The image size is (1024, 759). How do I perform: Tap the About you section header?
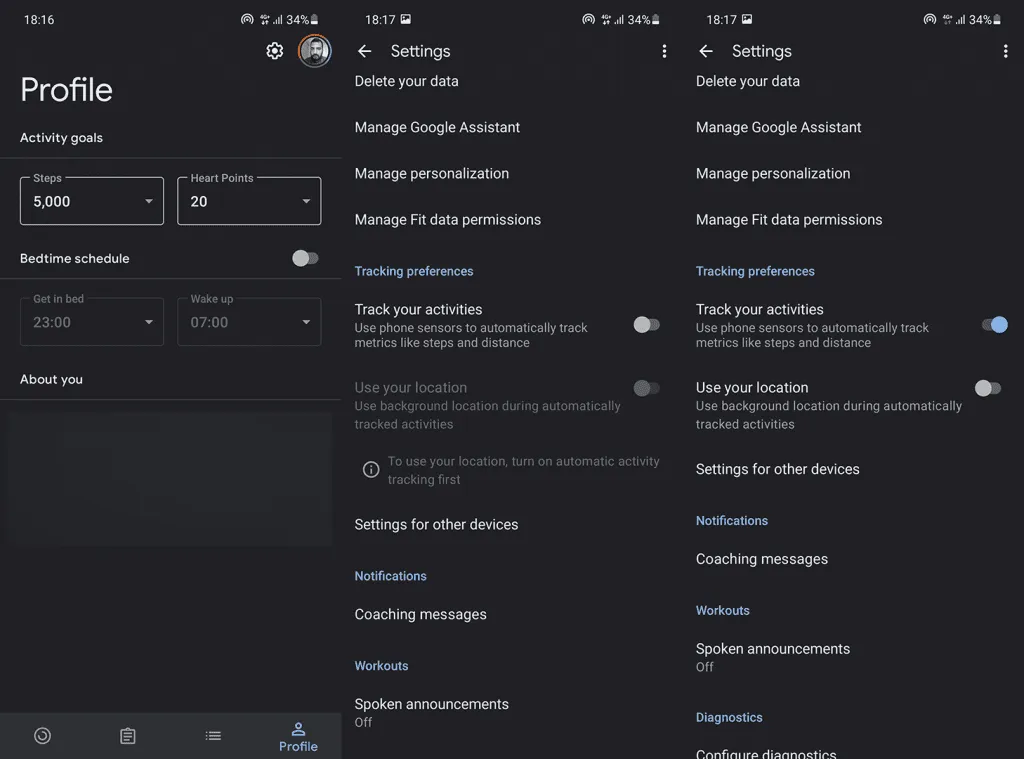pyautogui.click(x=52, y=380)
